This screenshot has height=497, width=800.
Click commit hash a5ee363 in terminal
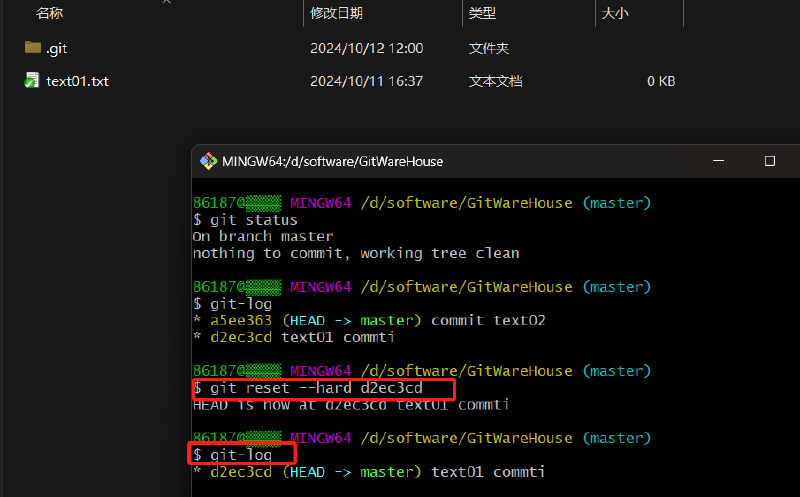pyautogui.click(x=241, y=320)
